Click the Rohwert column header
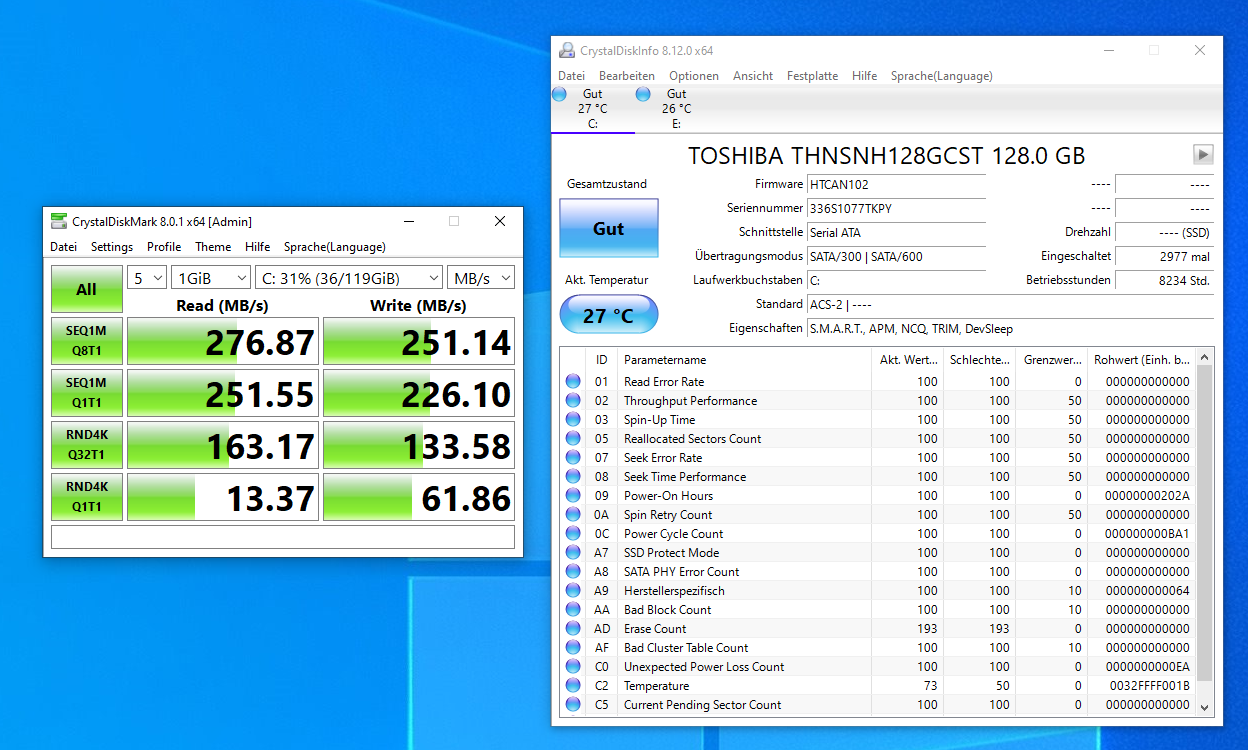This screenshot has width=1248, height=750. point(1140,359)
